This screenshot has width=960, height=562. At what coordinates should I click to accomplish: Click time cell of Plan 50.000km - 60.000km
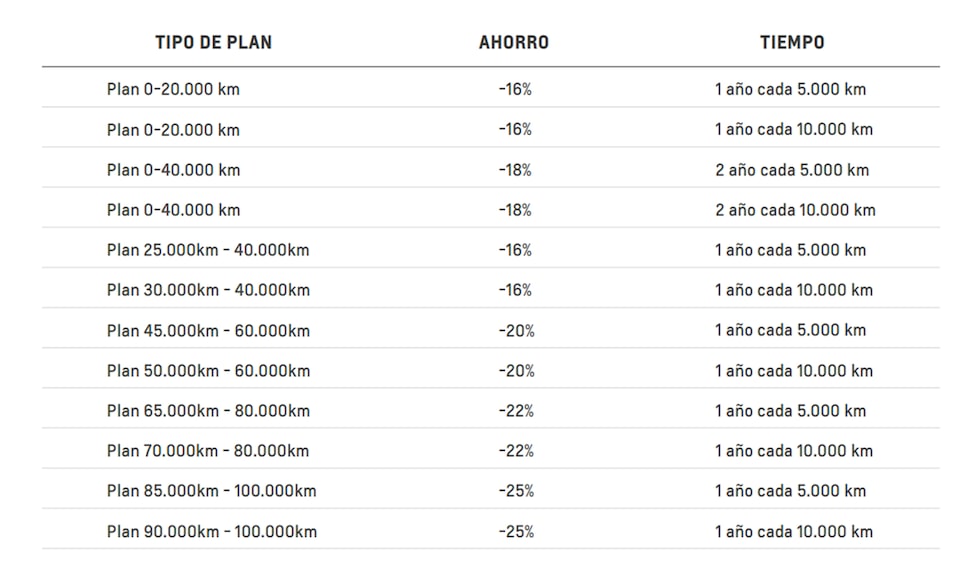click(794, 371)
